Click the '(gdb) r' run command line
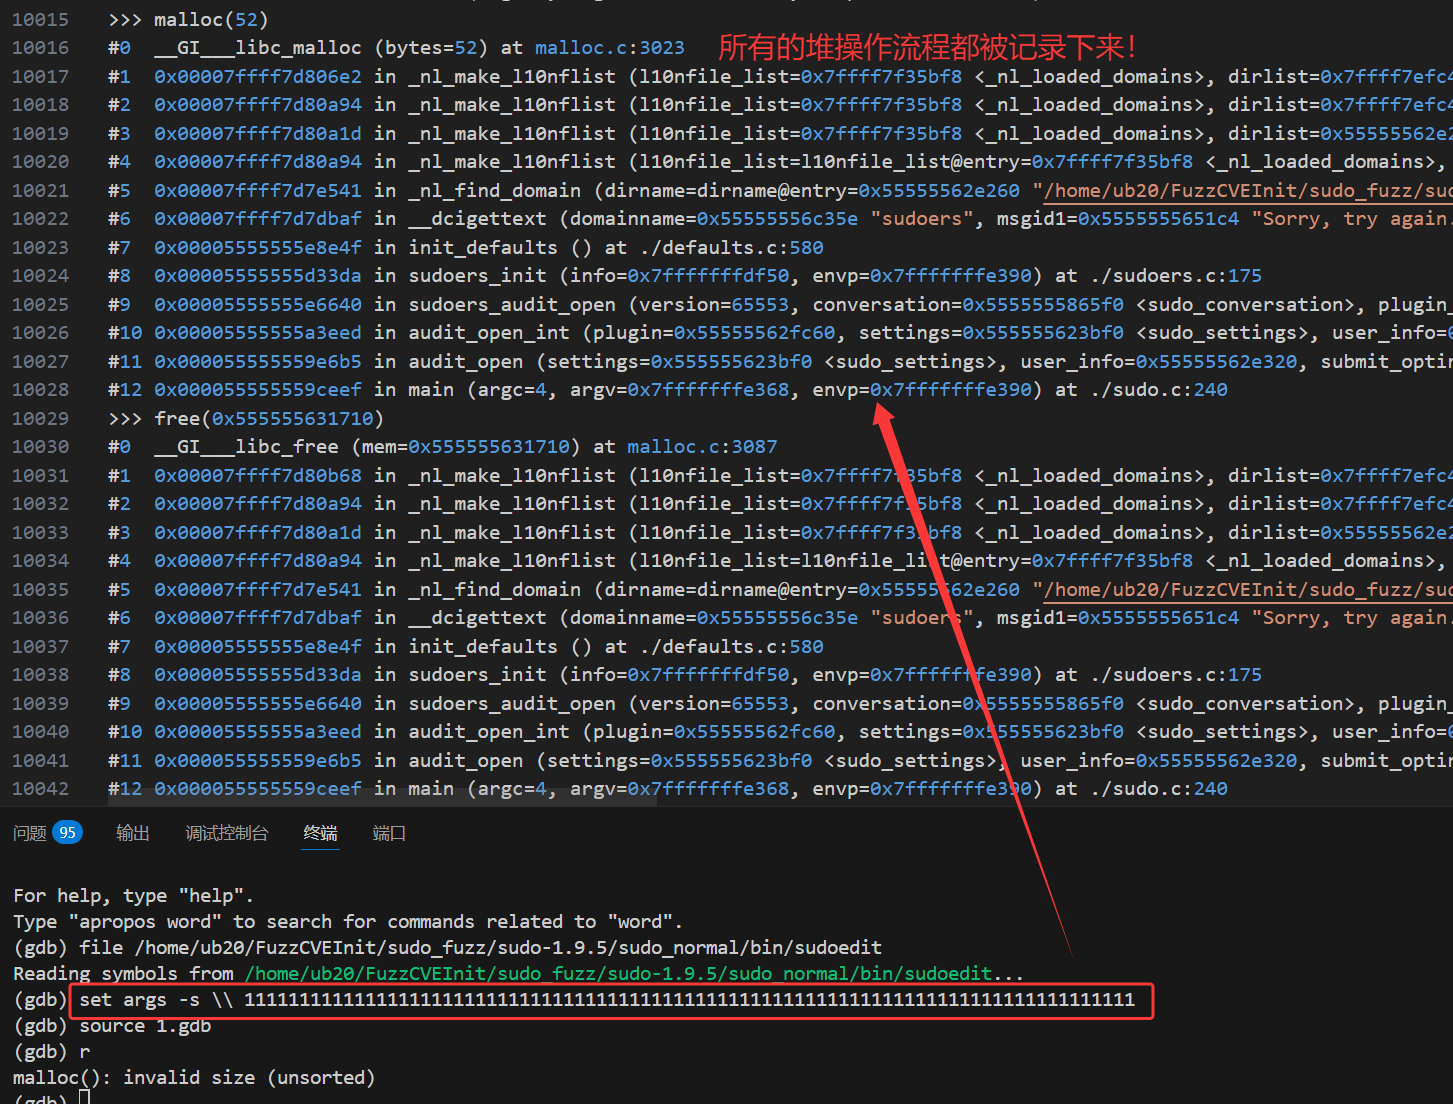The height and width of the screenshot is (1104, 1453). click(x=52, y=1052)
